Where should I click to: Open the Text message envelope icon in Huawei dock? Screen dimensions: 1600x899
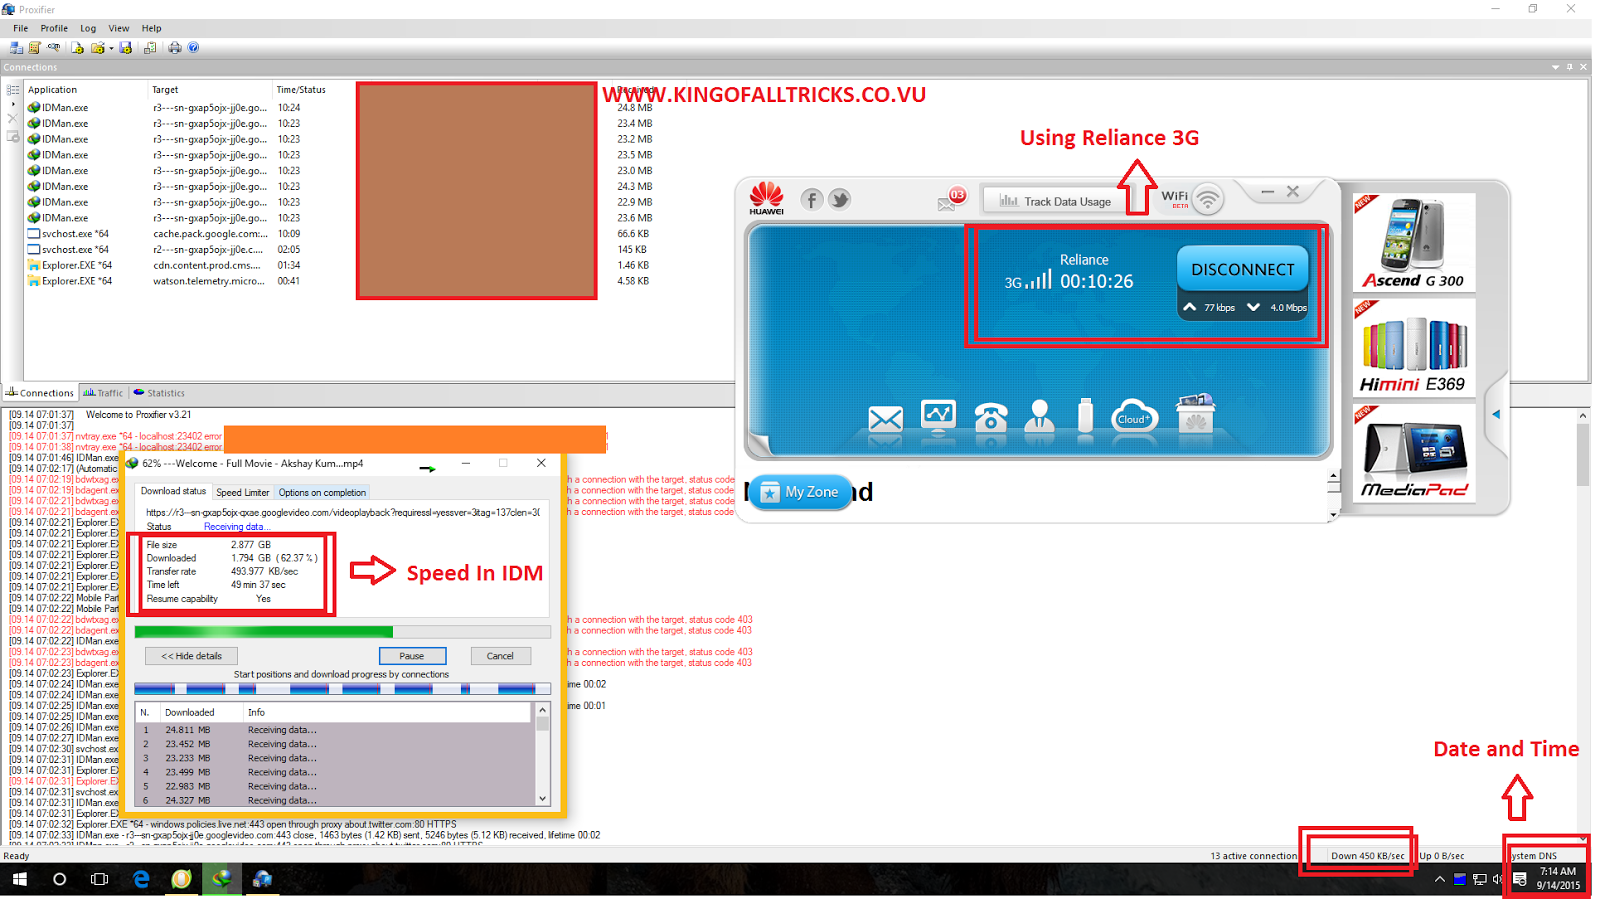[x=885, y=417]
